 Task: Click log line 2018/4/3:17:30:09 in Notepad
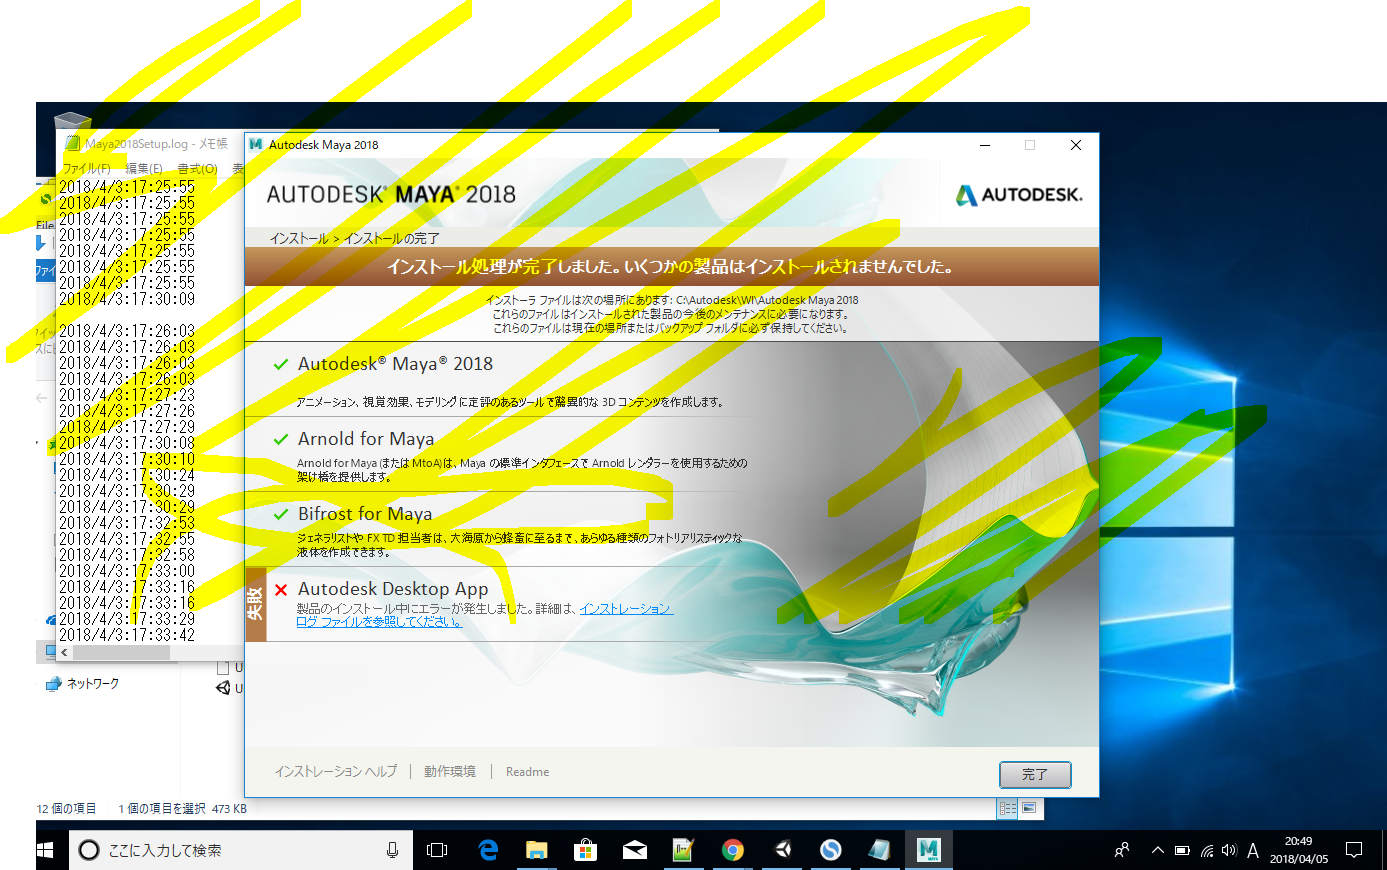pos(127,299)
